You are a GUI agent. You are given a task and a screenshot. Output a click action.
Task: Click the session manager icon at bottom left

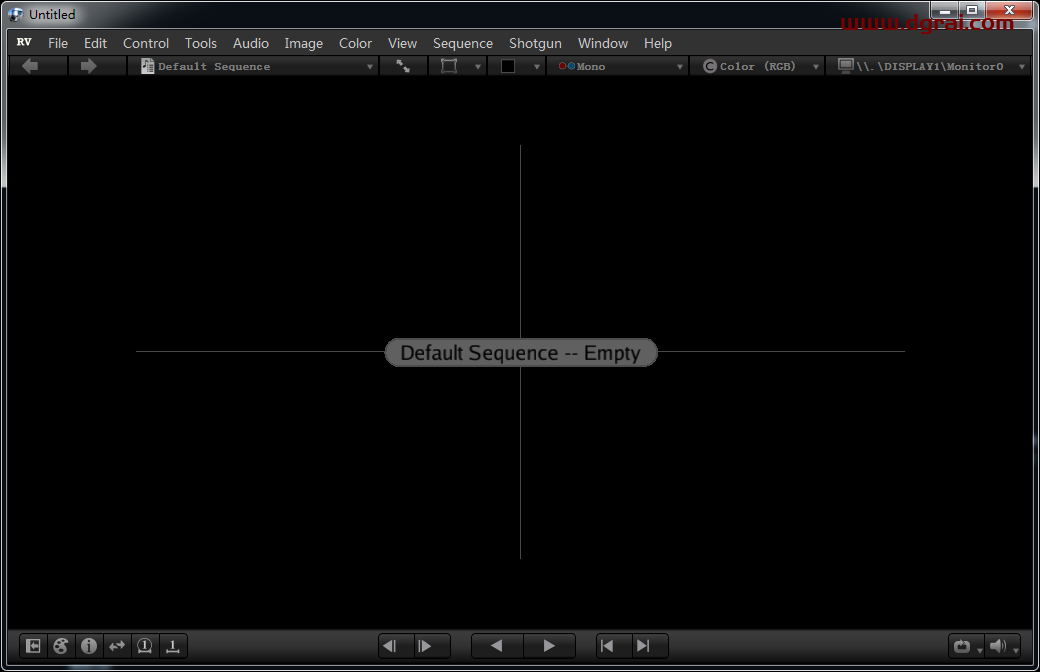[33, 646]
